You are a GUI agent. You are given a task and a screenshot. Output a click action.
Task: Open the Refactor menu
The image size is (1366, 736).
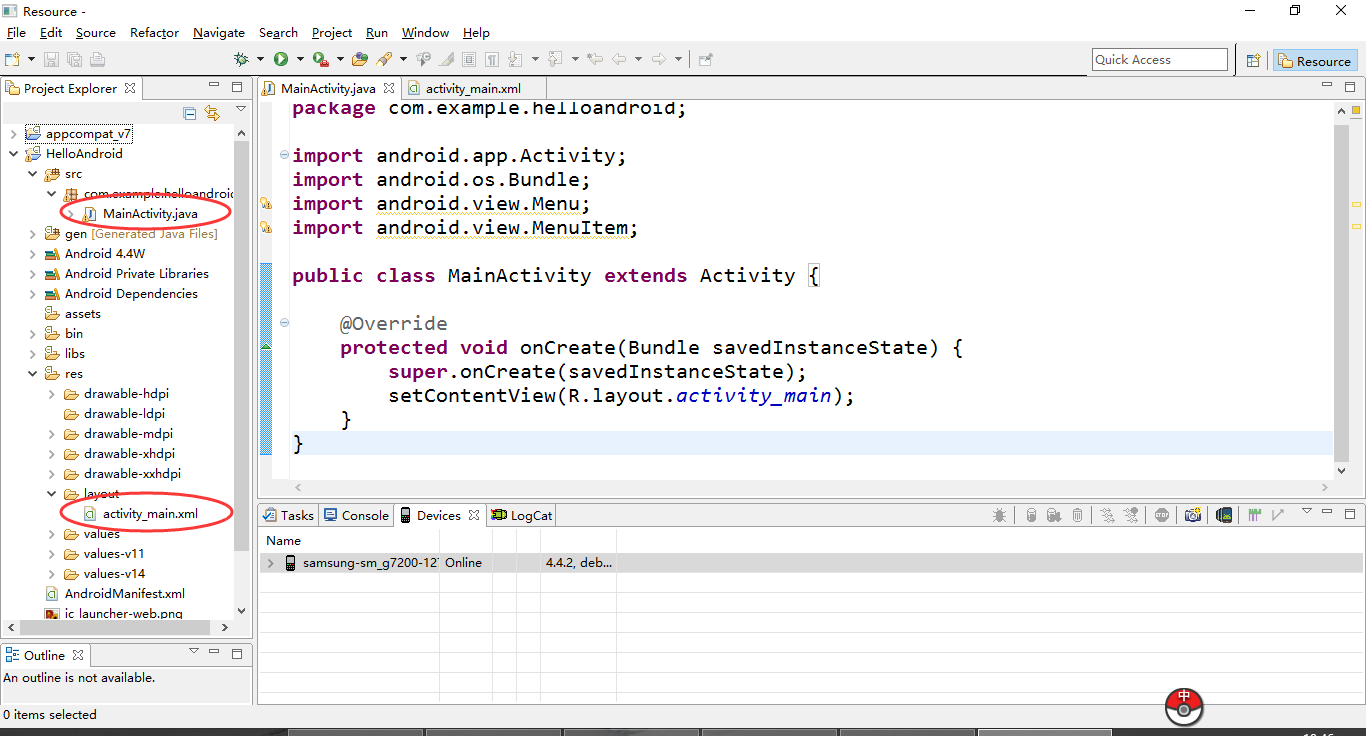pos(154,32)
